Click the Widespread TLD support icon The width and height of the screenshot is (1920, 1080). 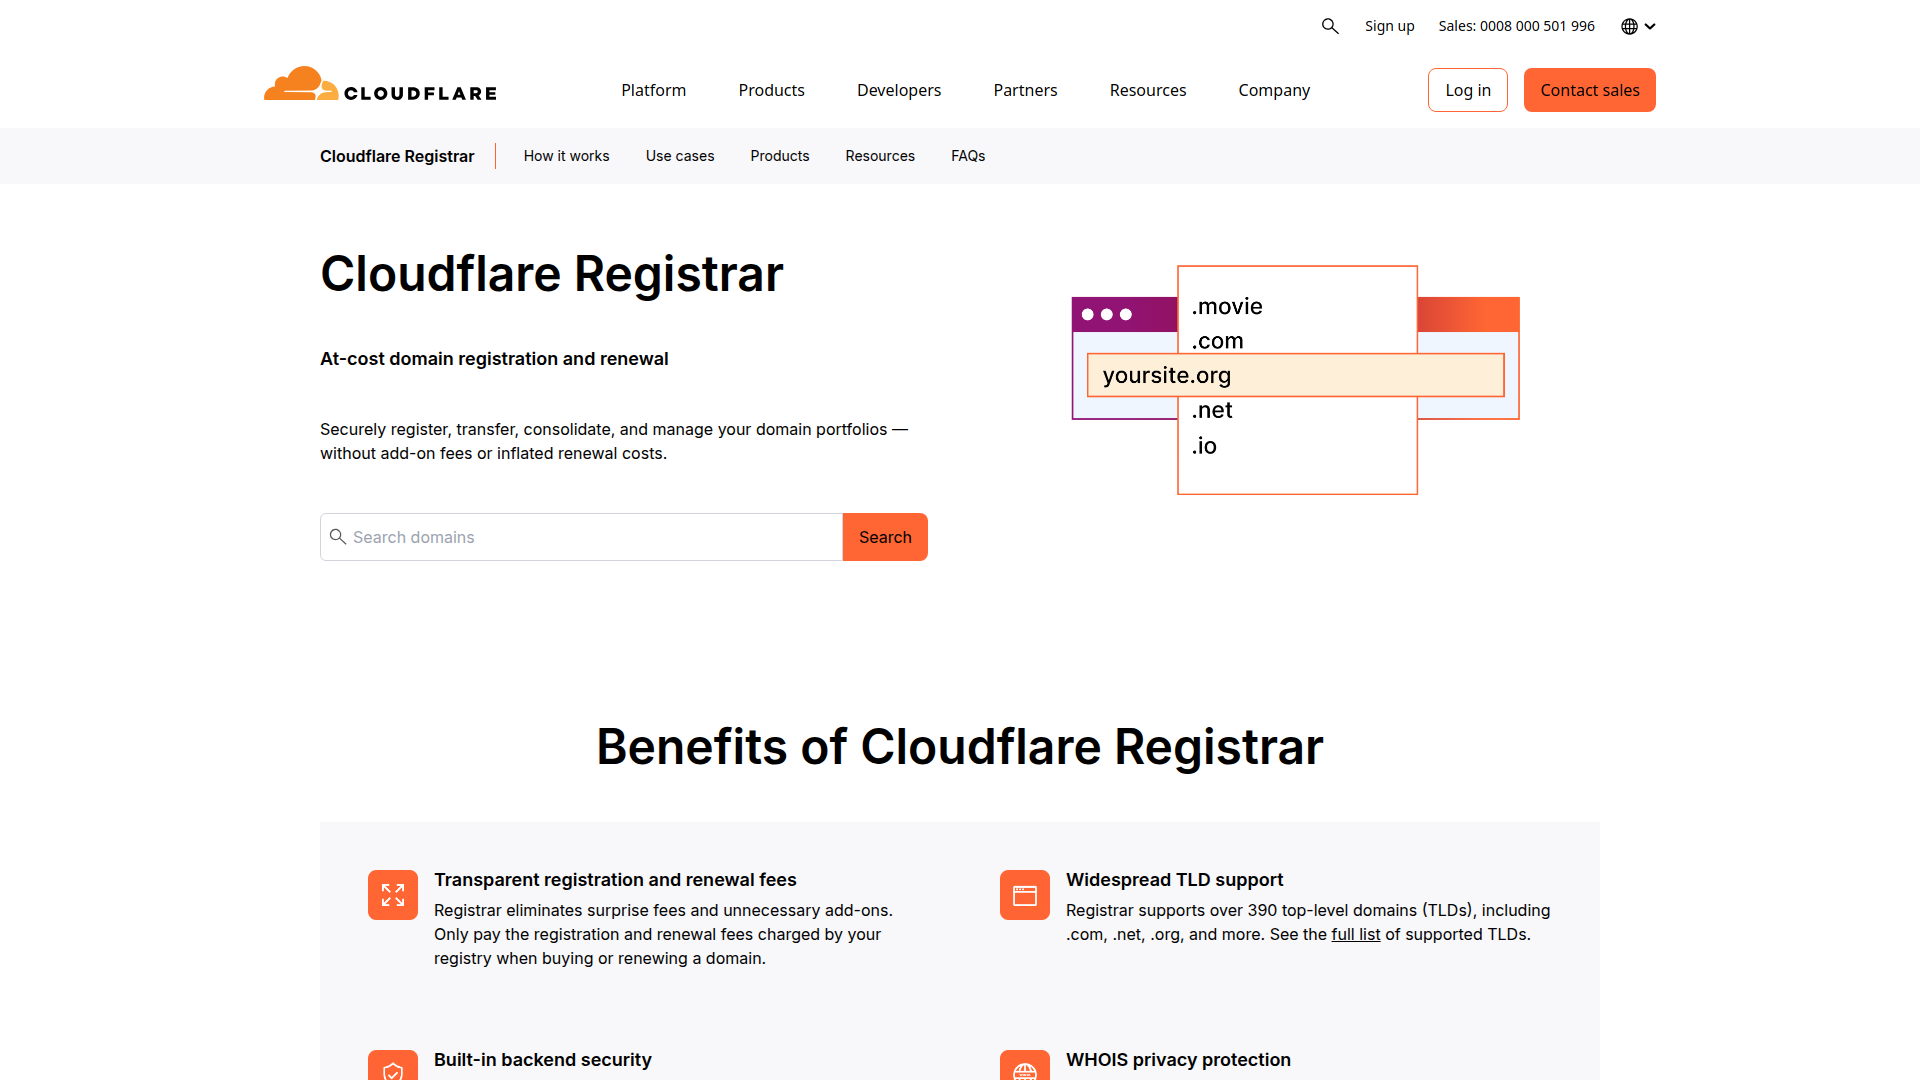coord(1025,895)
